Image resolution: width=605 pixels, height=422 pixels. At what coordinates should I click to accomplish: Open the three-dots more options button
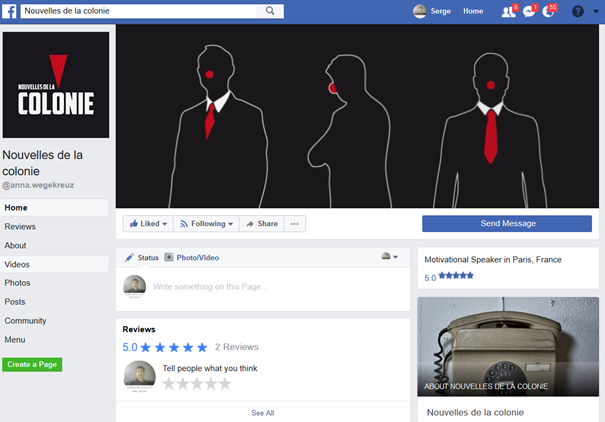point(295,224)
